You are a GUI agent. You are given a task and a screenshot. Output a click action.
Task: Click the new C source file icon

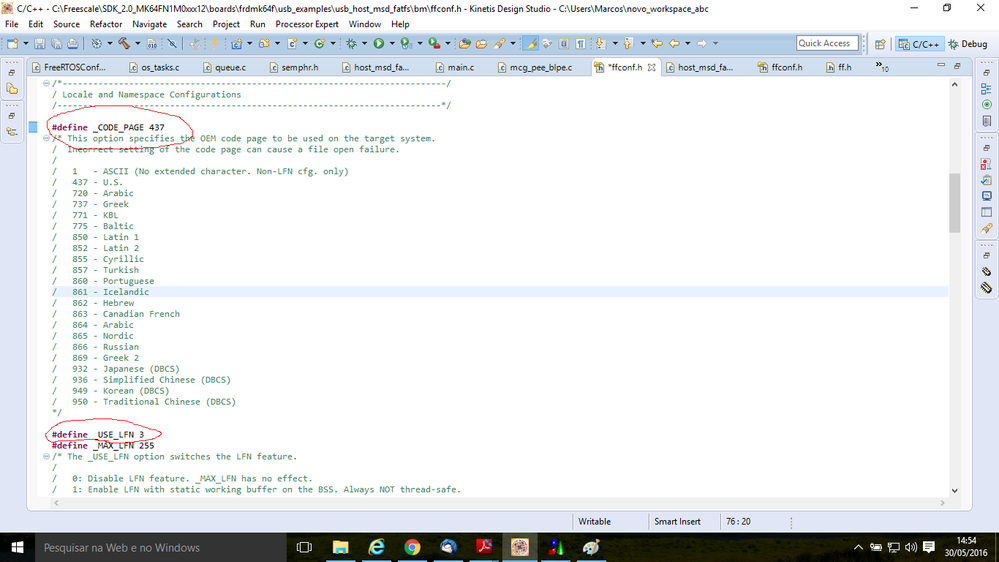pos(292,43)
